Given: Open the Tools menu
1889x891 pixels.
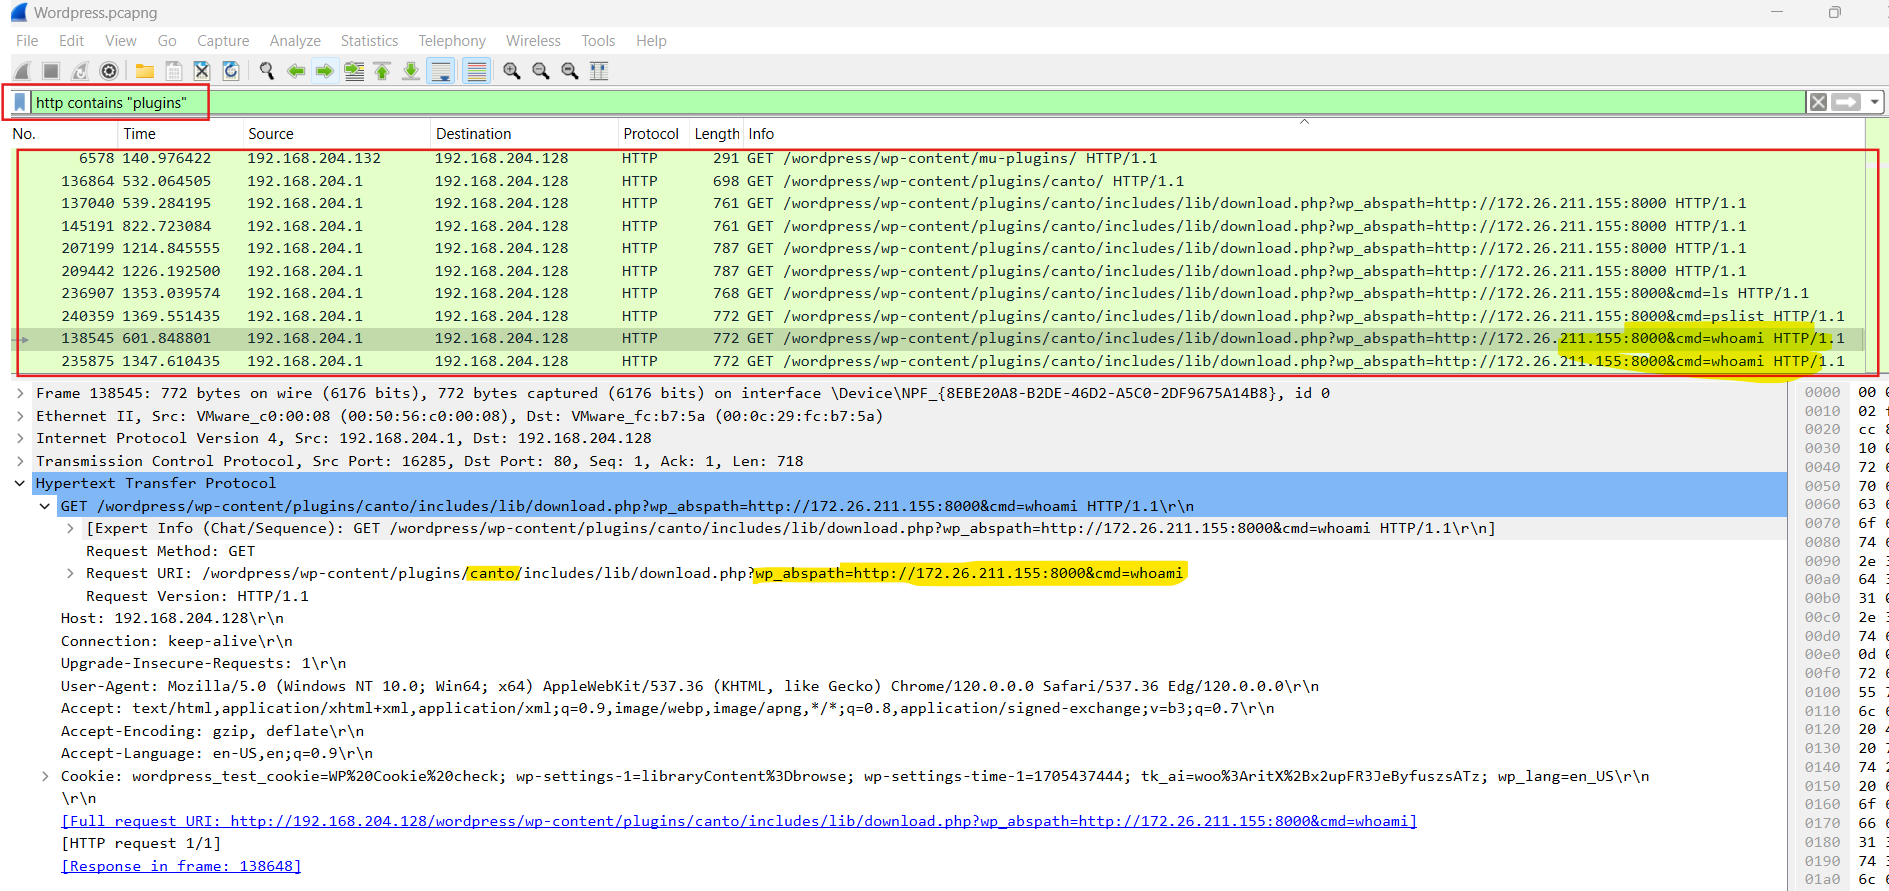Looking at the screenshot, I should tap(598, 41).
